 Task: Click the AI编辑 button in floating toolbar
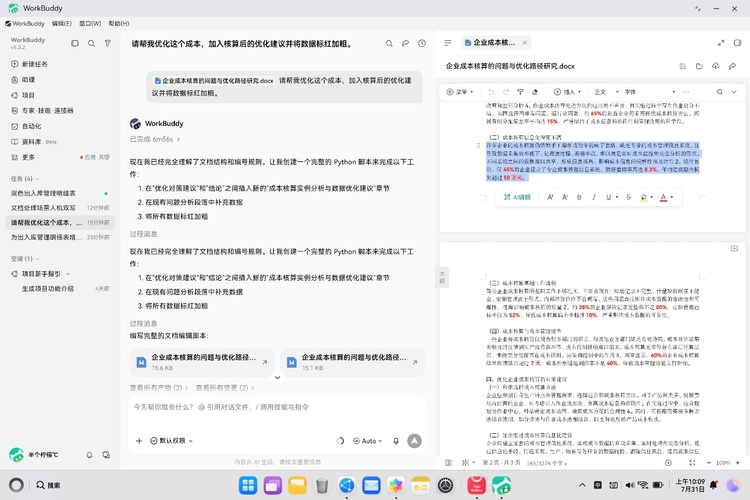(517, 197)
